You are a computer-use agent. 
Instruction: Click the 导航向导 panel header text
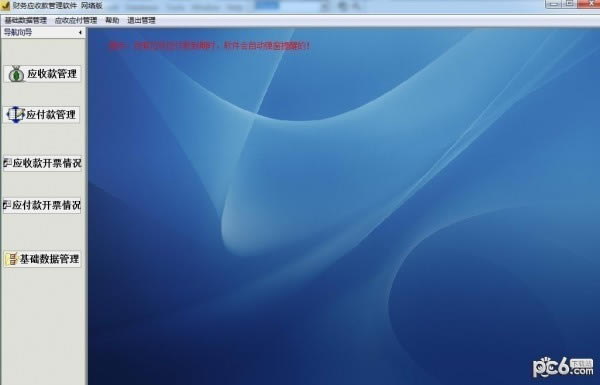point(18,33)
